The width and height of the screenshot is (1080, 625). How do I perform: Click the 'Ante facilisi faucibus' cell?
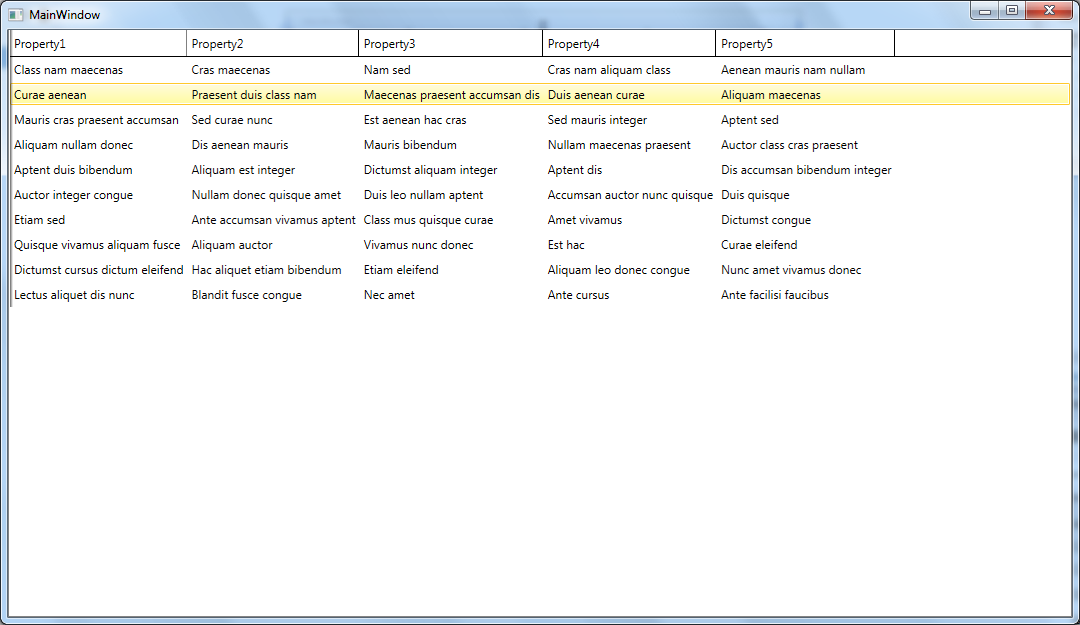coord(775,295)
